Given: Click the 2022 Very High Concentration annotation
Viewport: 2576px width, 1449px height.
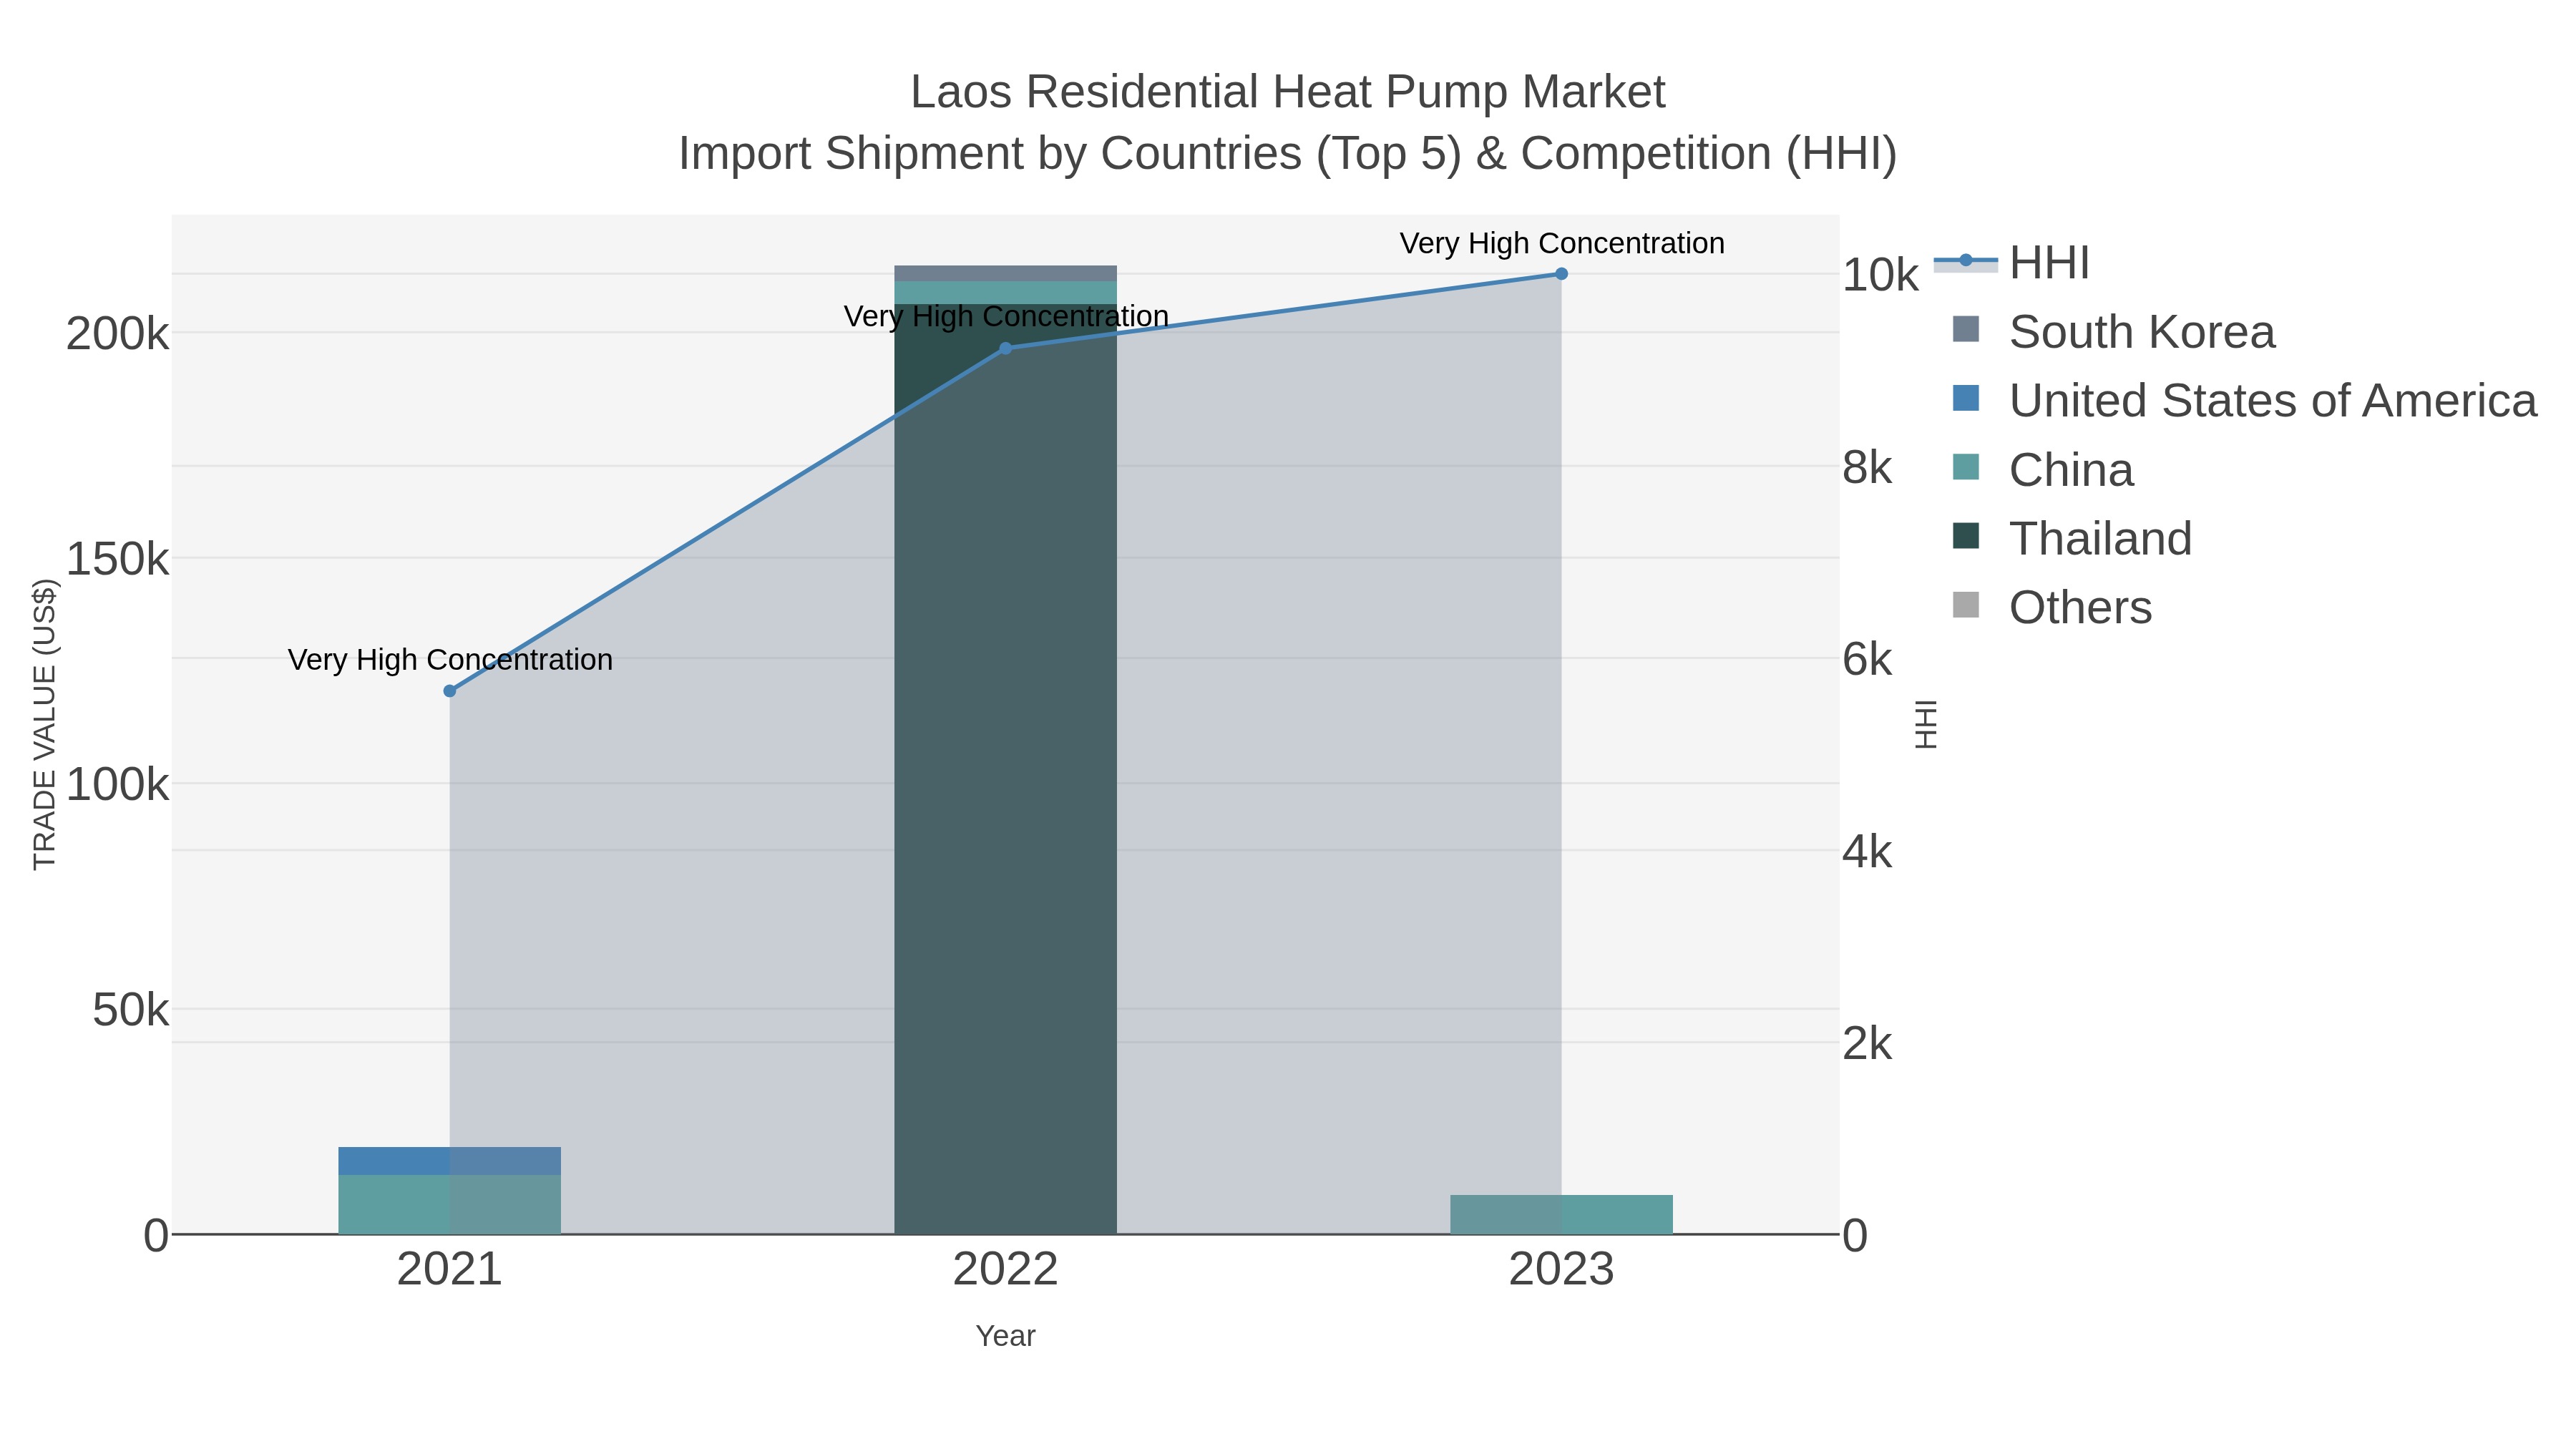Looking at the screenshot, I should 1006,316.
